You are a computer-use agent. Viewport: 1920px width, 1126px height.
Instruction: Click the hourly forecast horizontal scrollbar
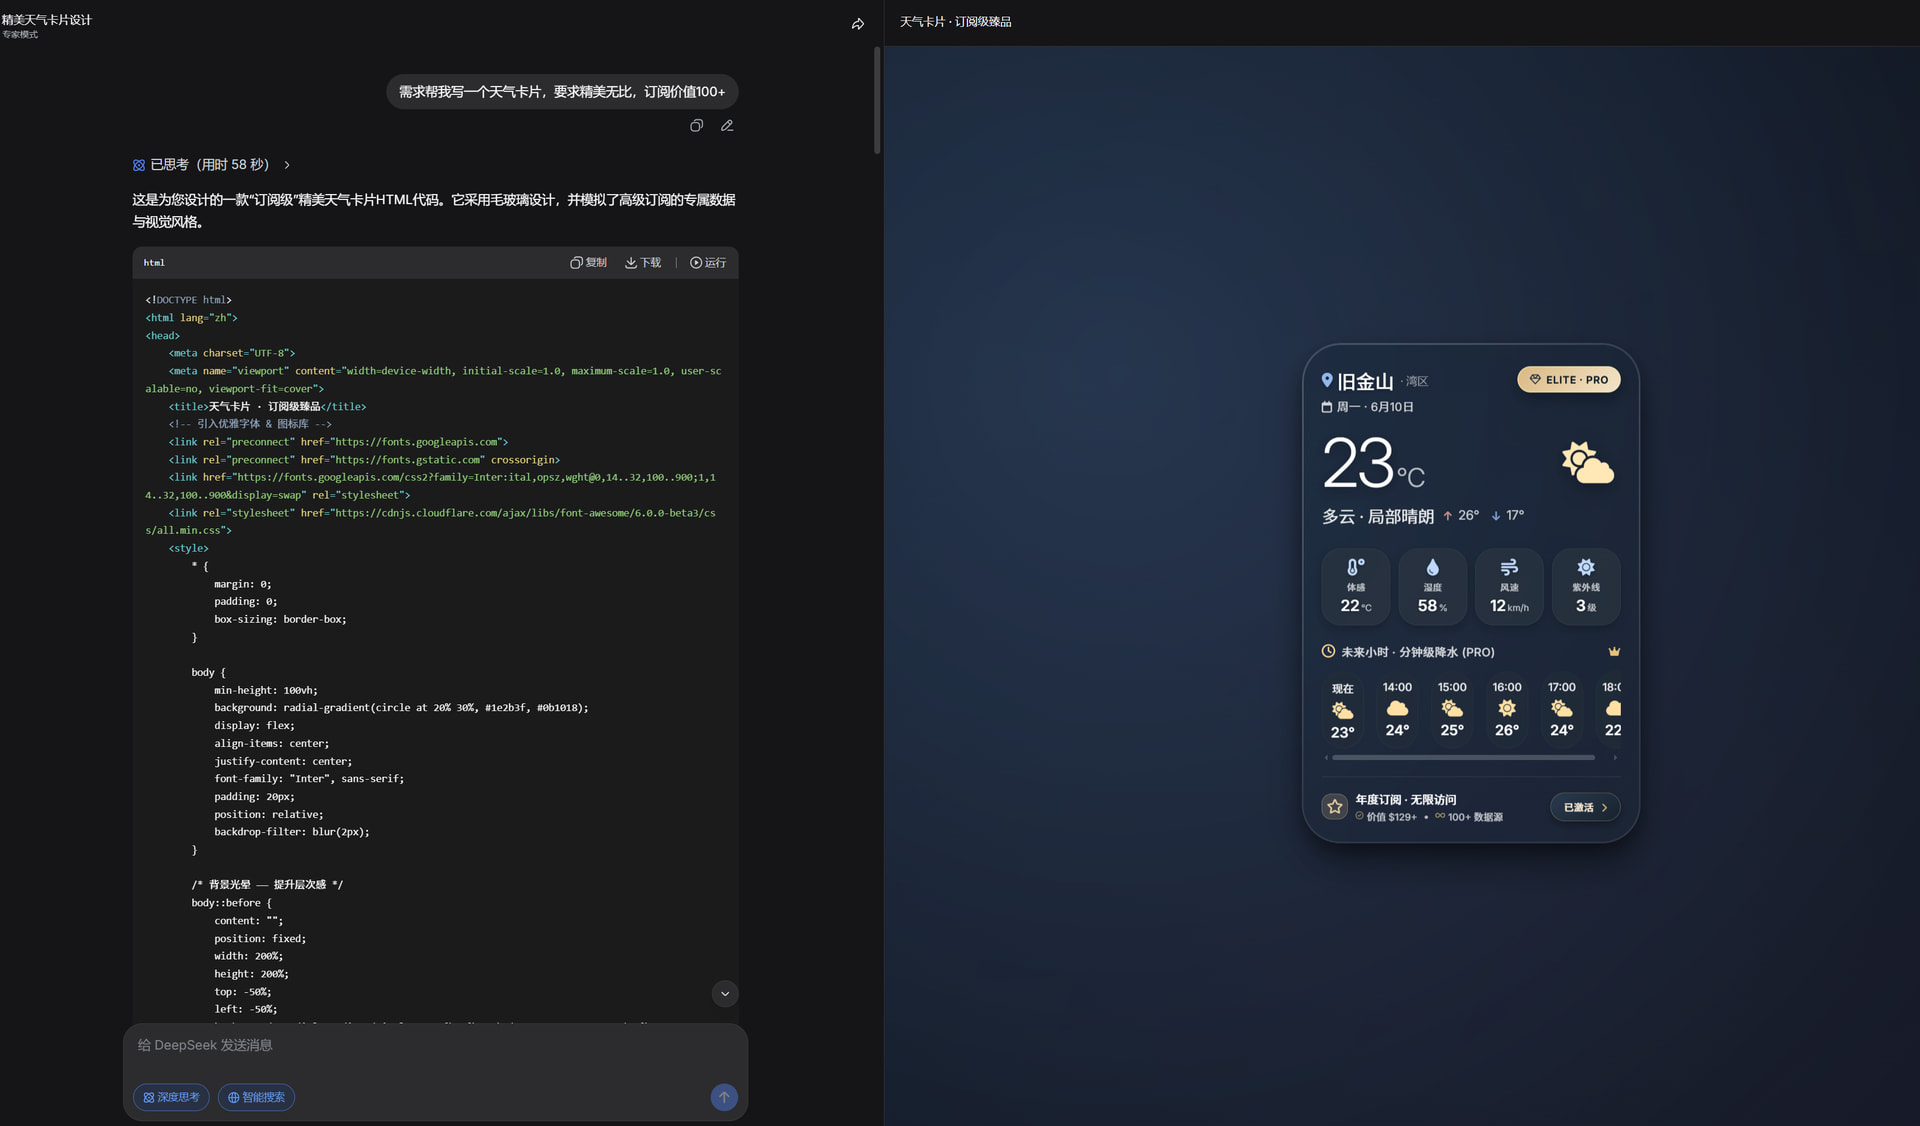[1464, 757]
